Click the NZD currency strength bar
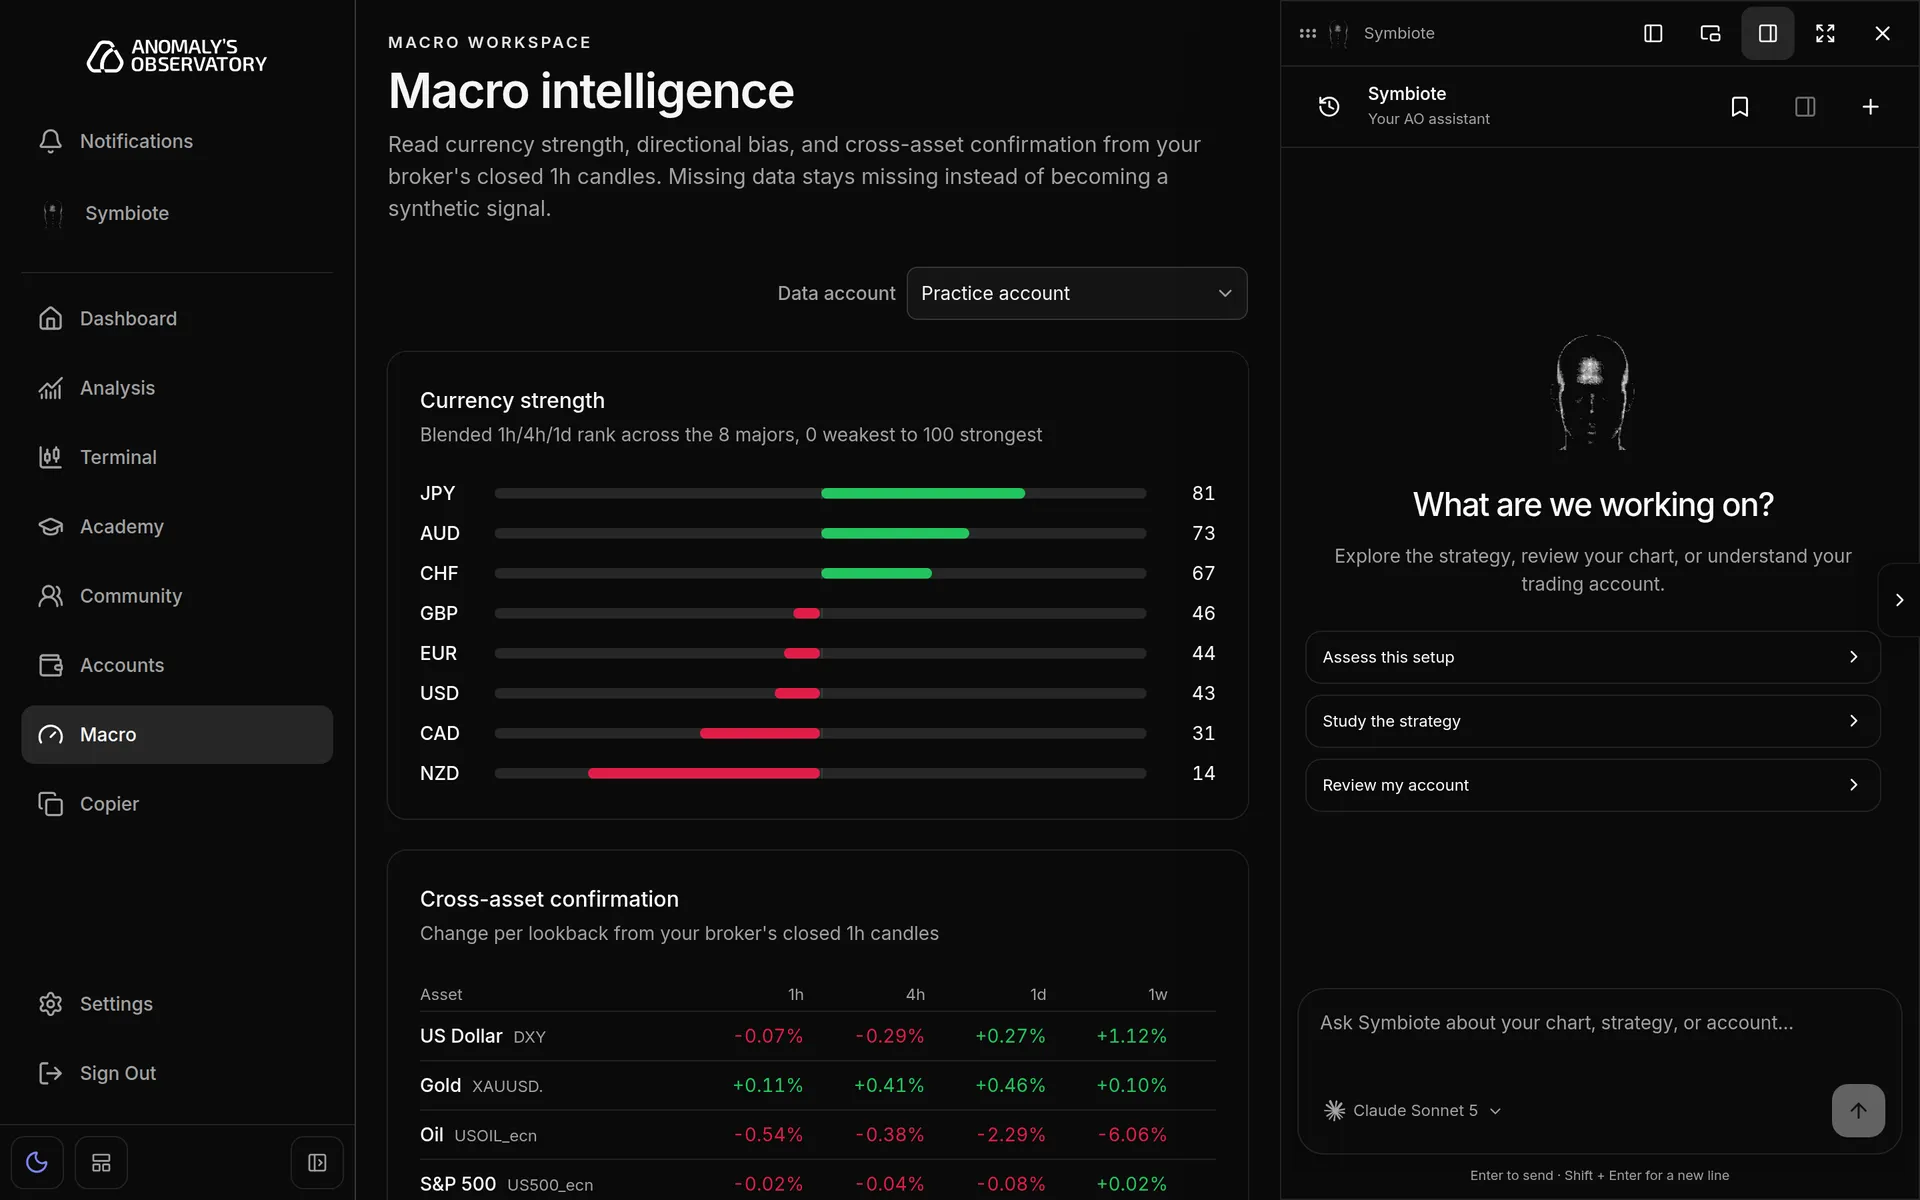1920x1200 pixels. 820,773
